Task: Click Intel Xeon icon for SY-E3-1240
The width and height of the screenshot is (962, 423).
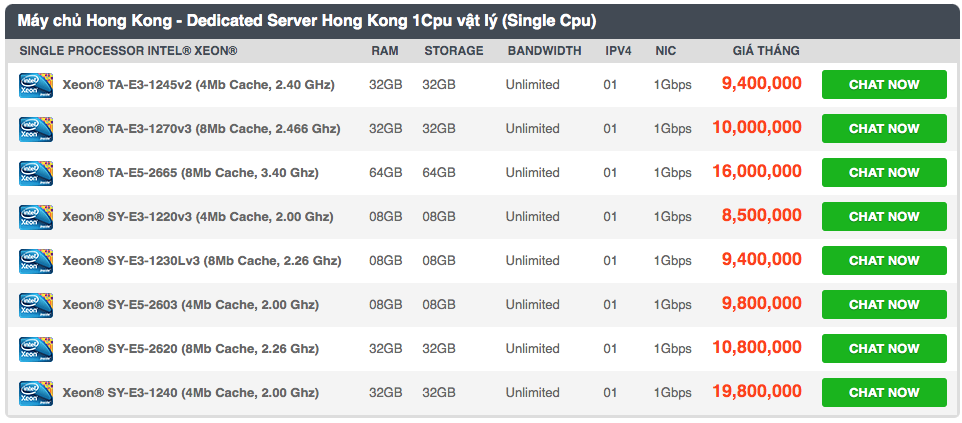Action: tap(36, 394)
